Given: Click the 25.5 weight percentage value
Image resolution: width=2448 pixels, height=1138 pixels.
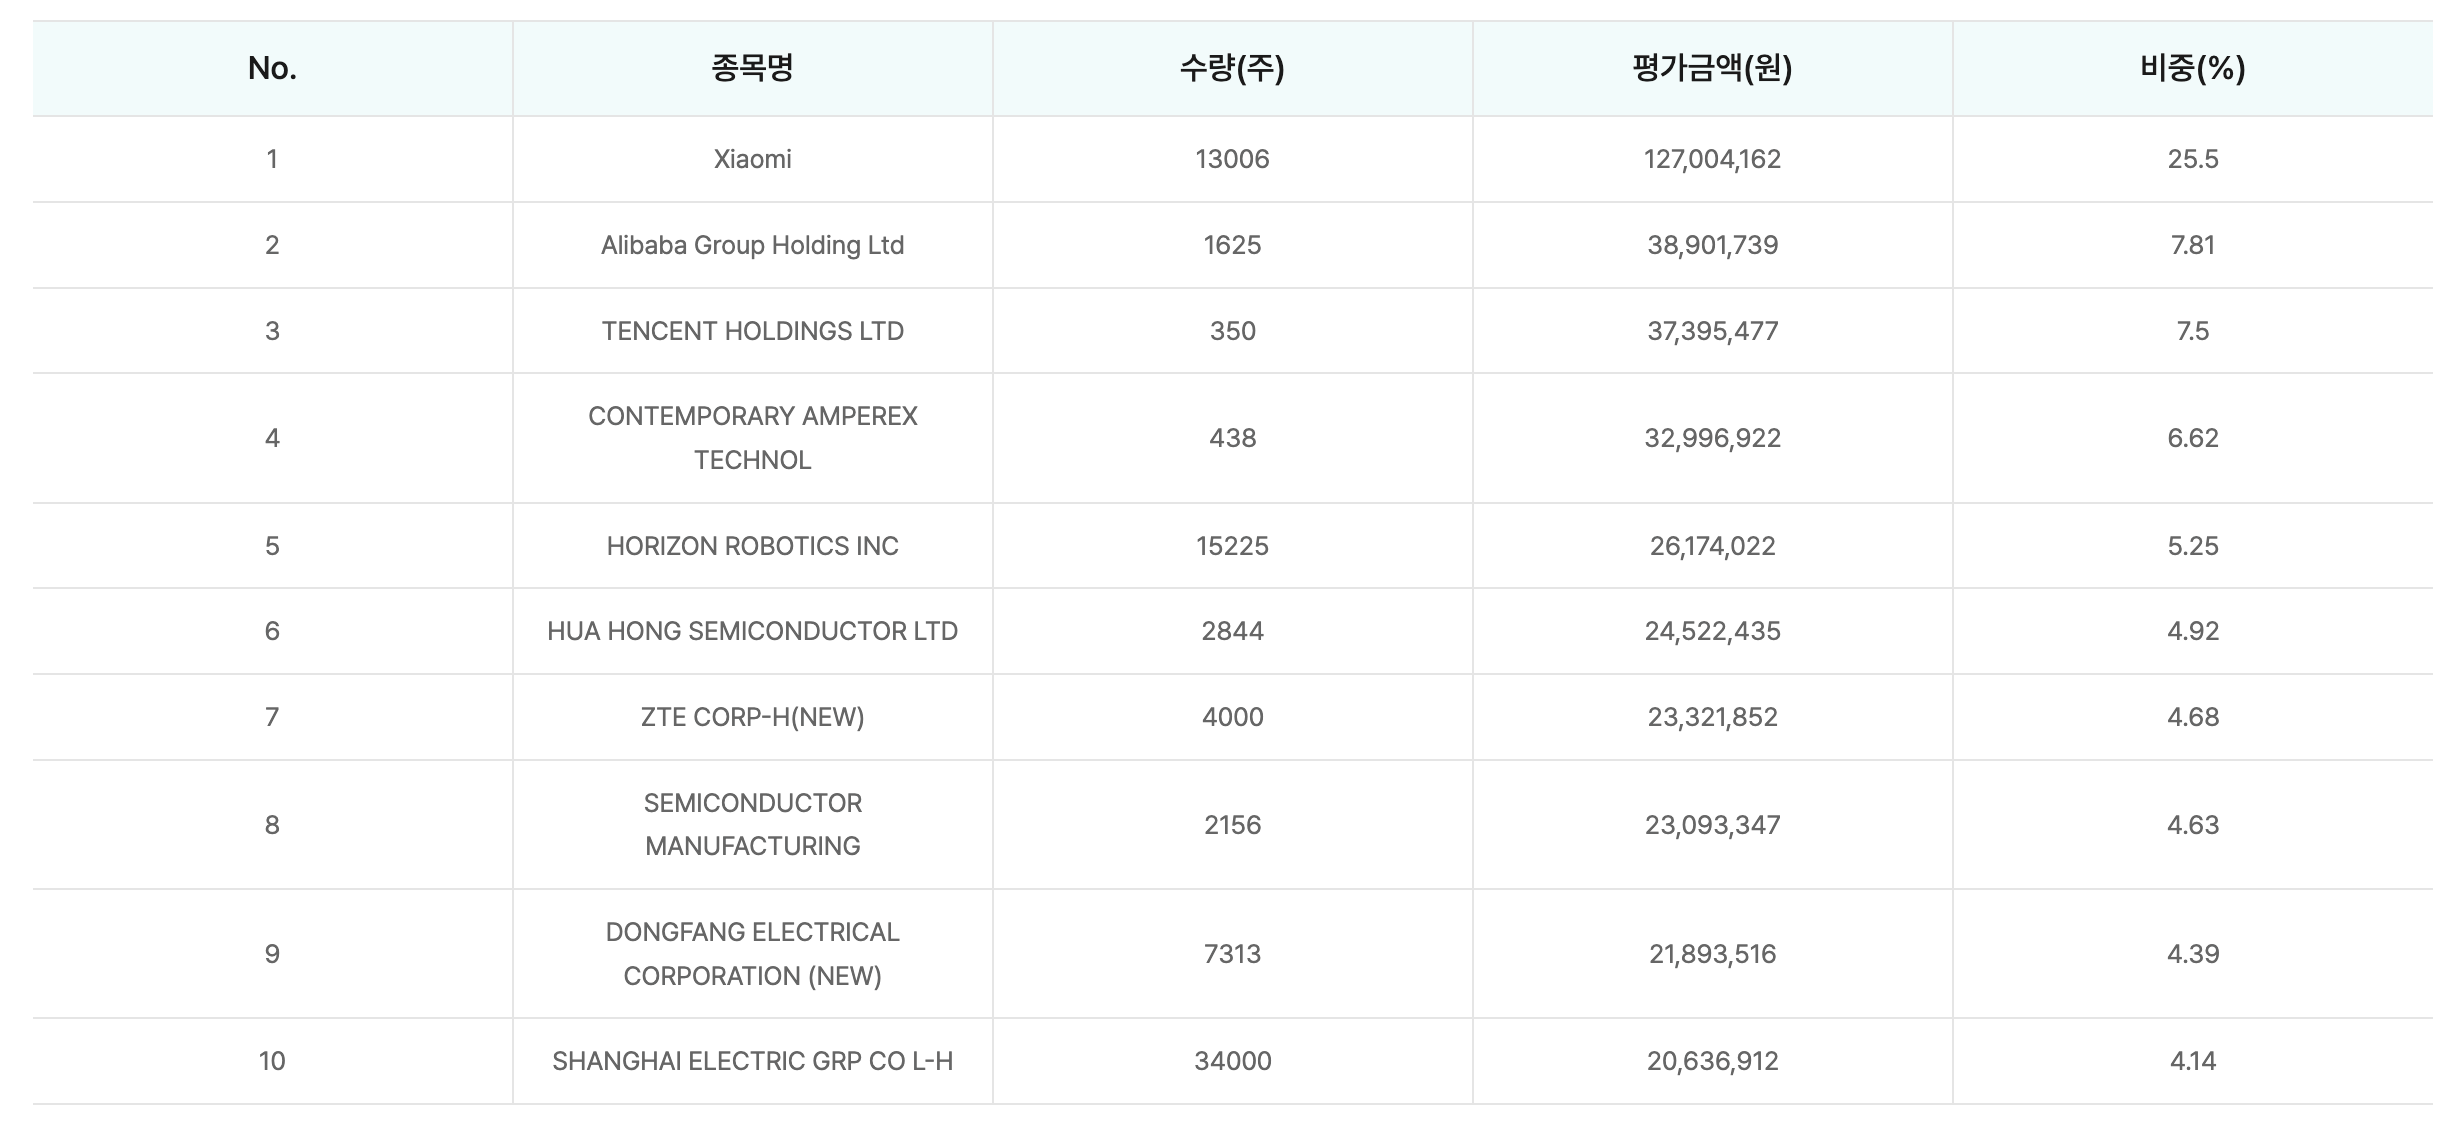Looking at the screenshot, I should click(x=2192, y=159).
